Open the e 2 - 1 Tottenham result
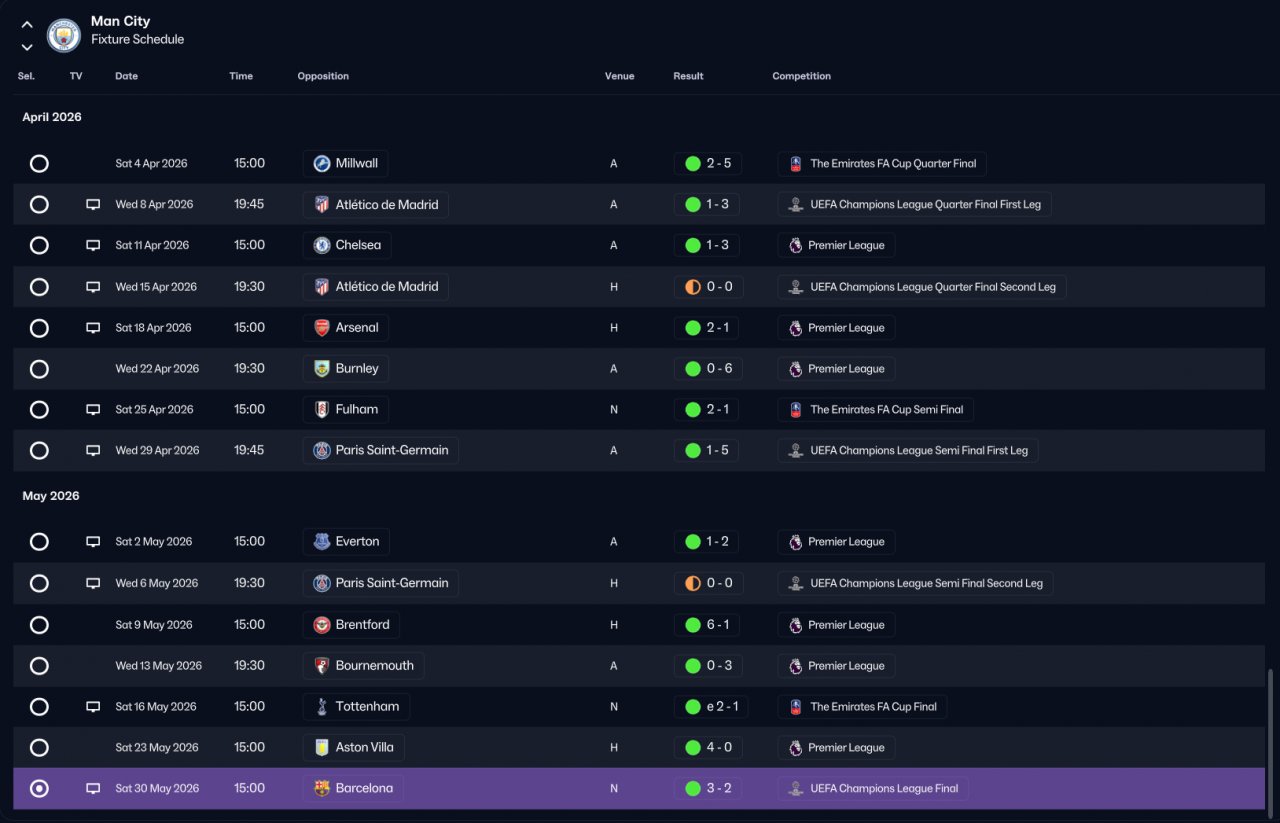The image size is (1280, 823). [x=711, y=707]
